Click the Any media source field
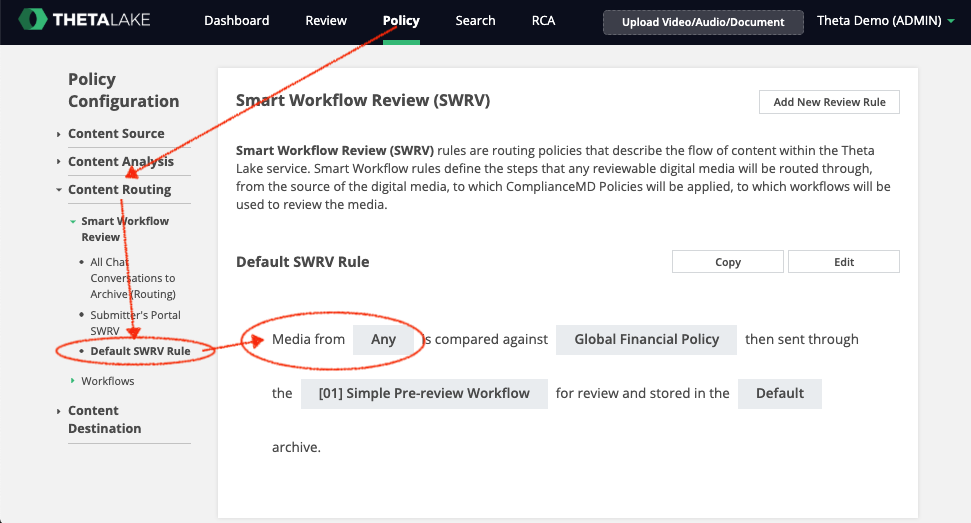971x523 pixels. coord(383,339)
